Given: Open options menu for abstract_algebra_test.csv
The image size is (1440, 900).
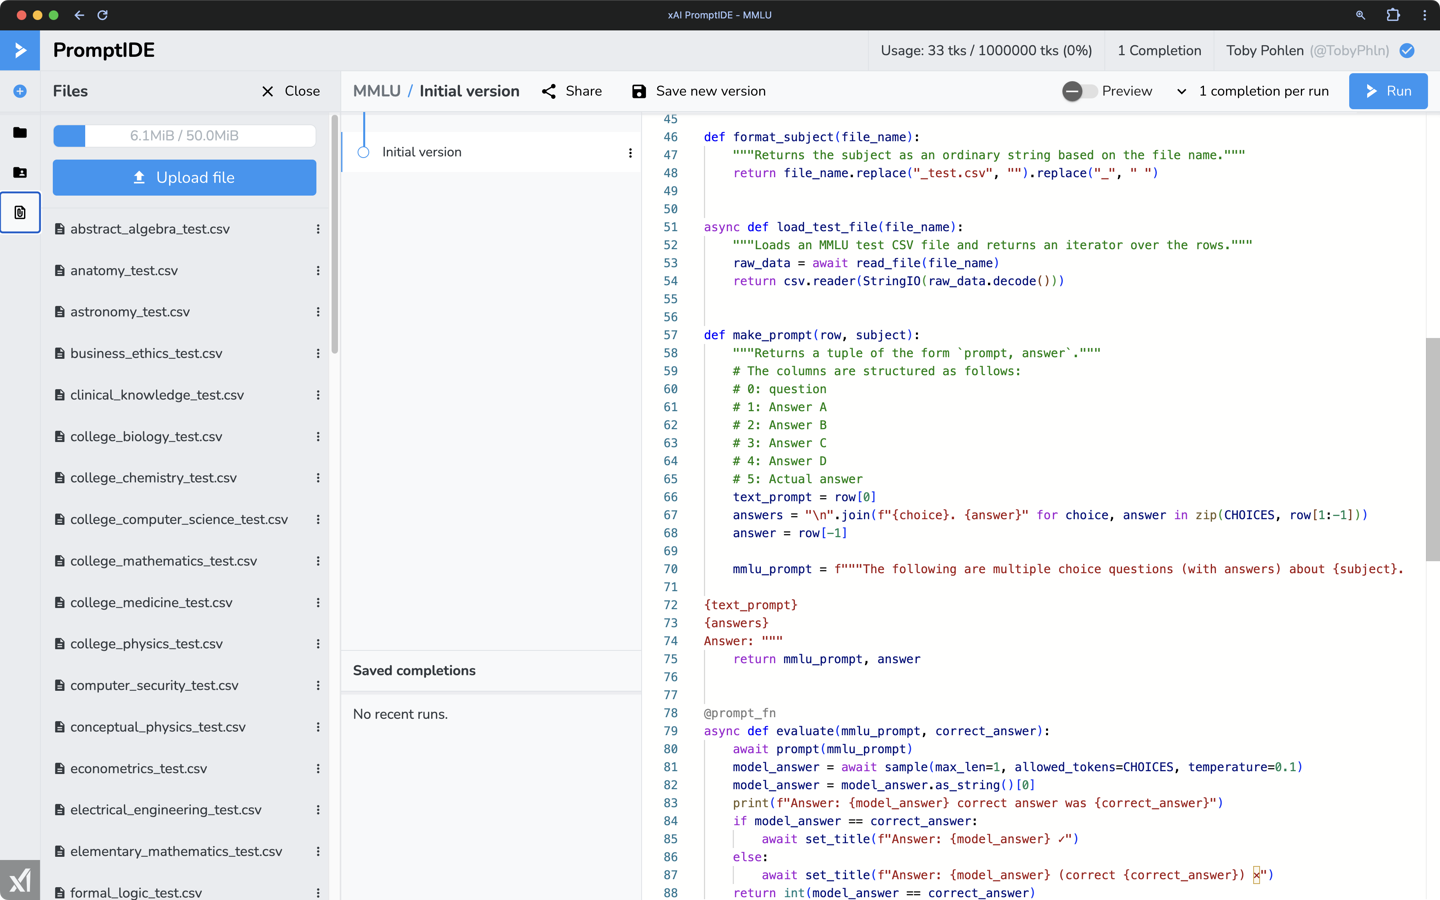Looking at the screenshot, I should (318, 229).
